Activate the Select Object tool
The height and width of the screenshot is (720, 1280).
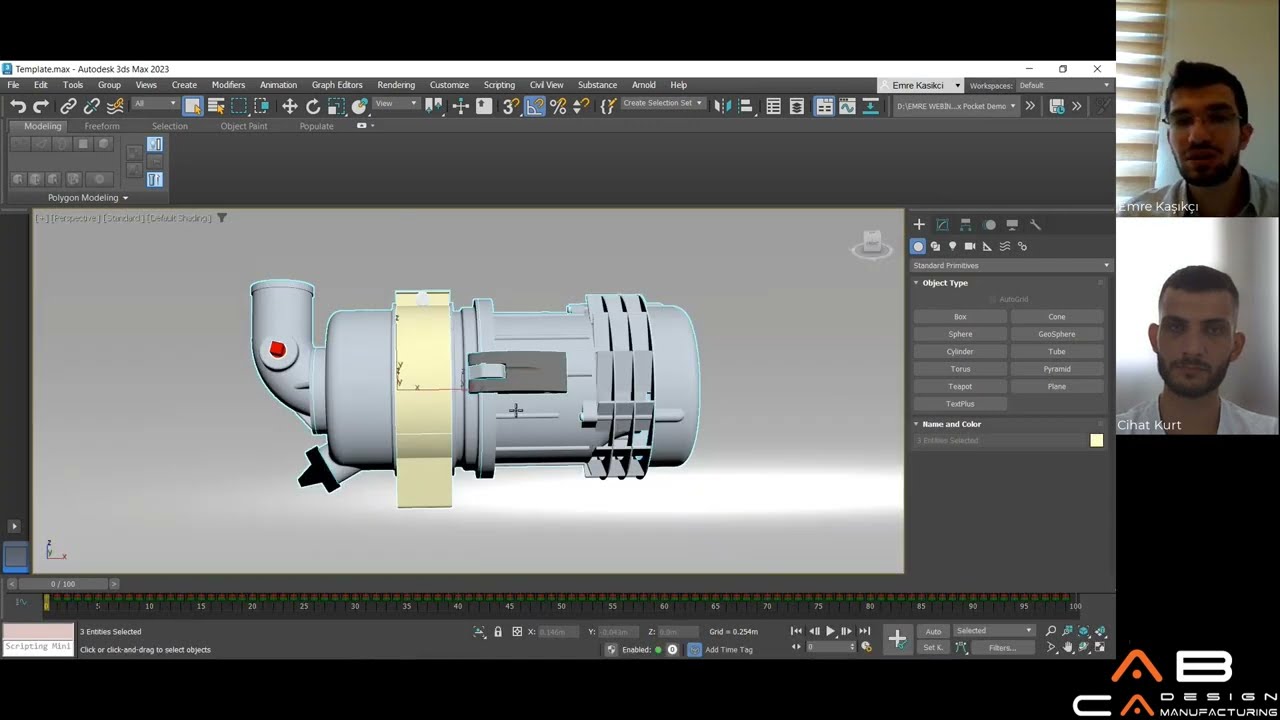click(x=193, y=106)
